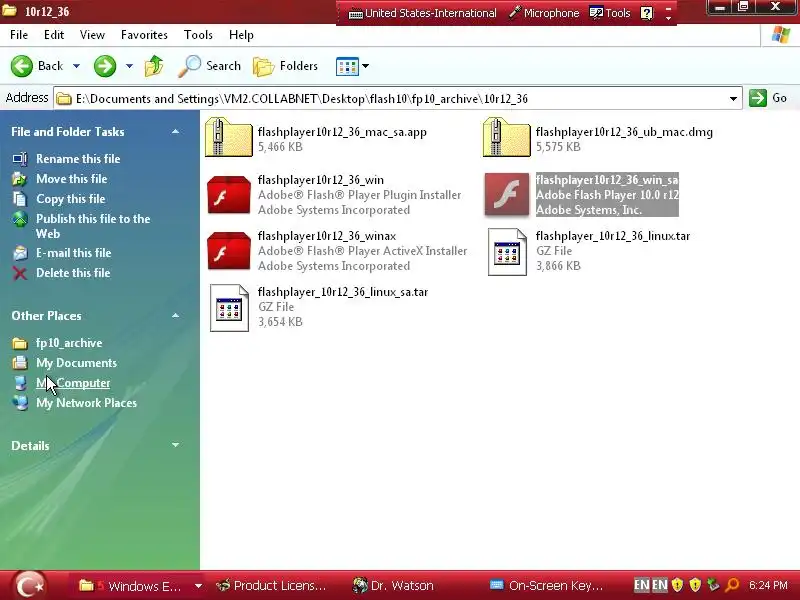This screenshot has height=600, width=800.
Task: Expand the Details panel
Action: pos(176,445)
